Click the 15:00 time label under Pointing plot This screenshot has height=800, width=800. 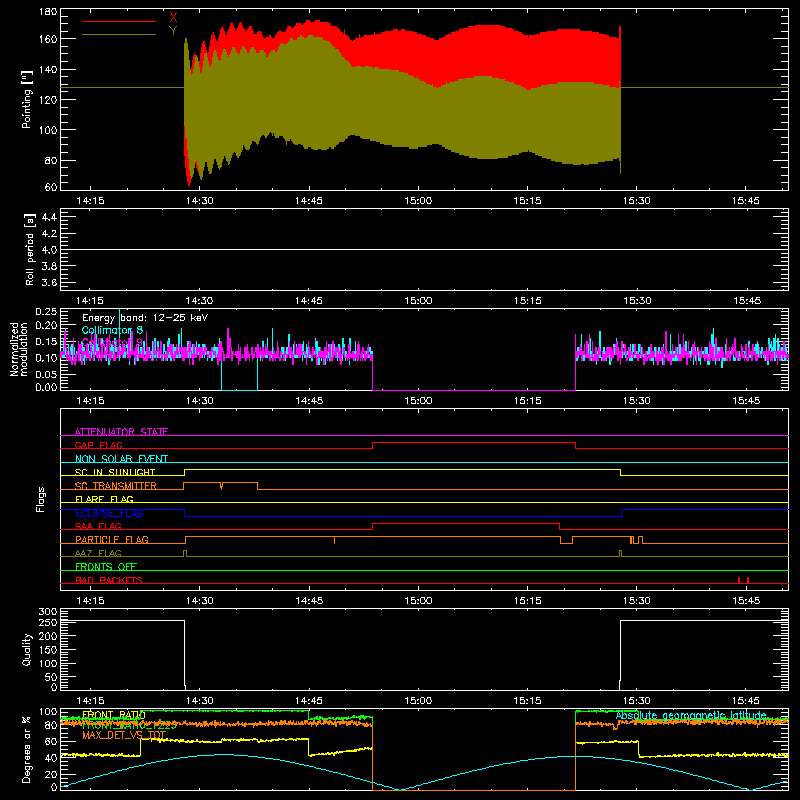click(418, 201)
